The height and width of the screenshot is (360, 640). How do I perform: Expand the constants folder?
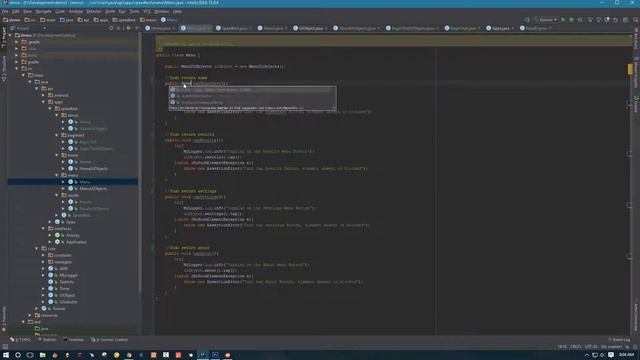tap(43, 255)
